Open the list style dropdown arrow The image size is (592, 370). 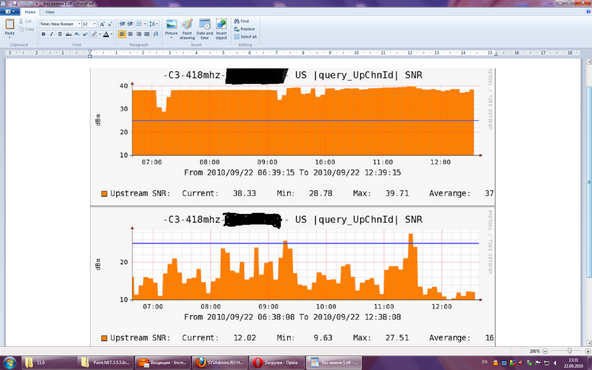click(x=145, y=24)
